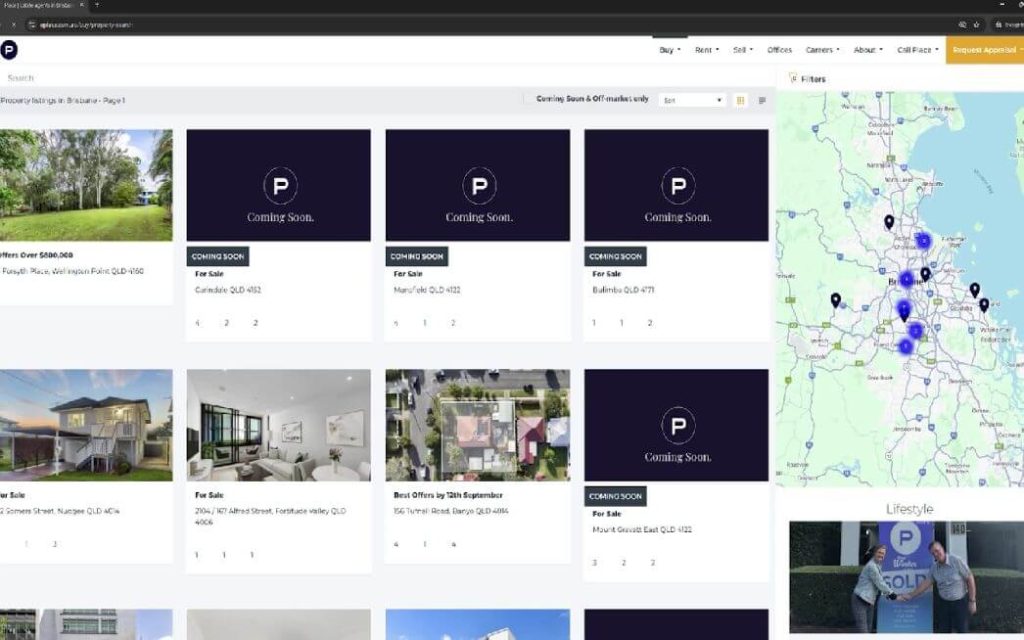Expand the Rent menu

pos(706,50)
